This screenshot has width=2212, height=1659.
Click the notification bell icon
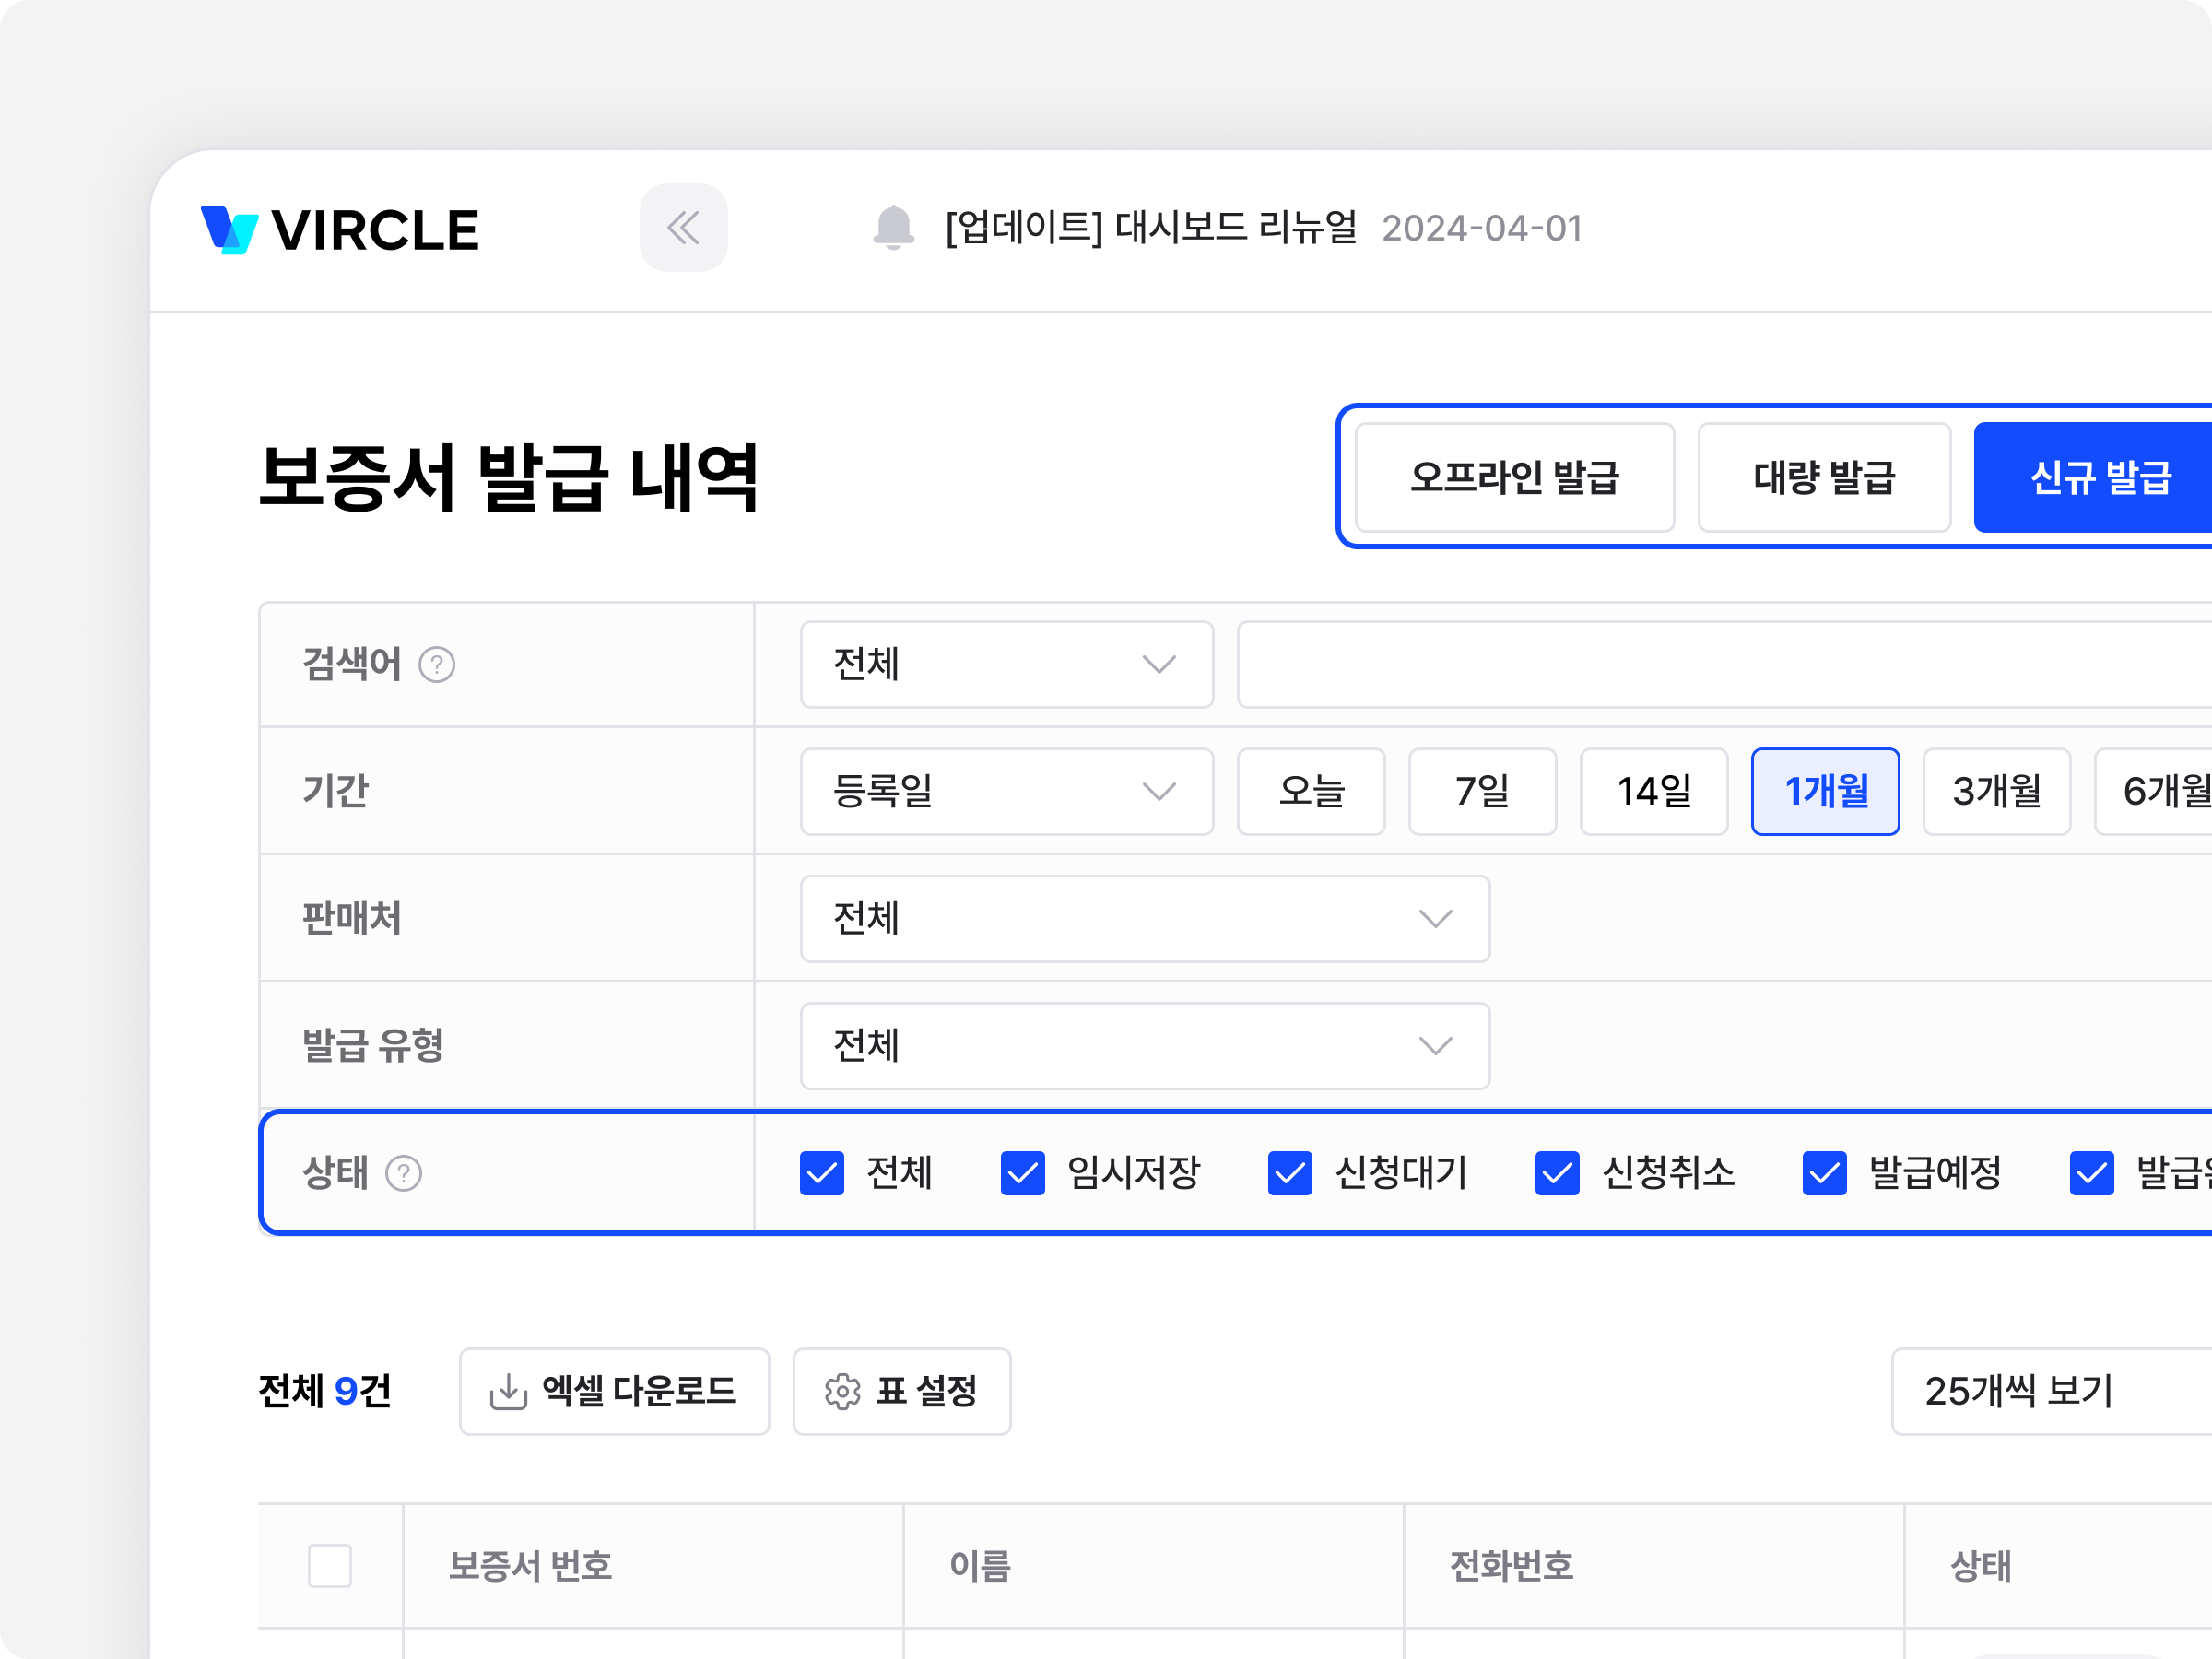pos(893,228)
